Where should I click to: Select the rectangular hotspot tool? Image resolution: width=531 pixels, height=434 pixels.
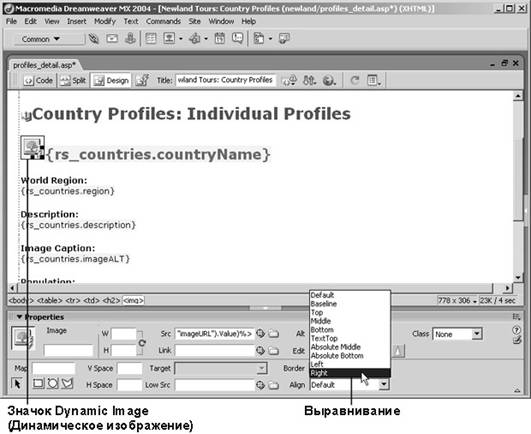38,384
